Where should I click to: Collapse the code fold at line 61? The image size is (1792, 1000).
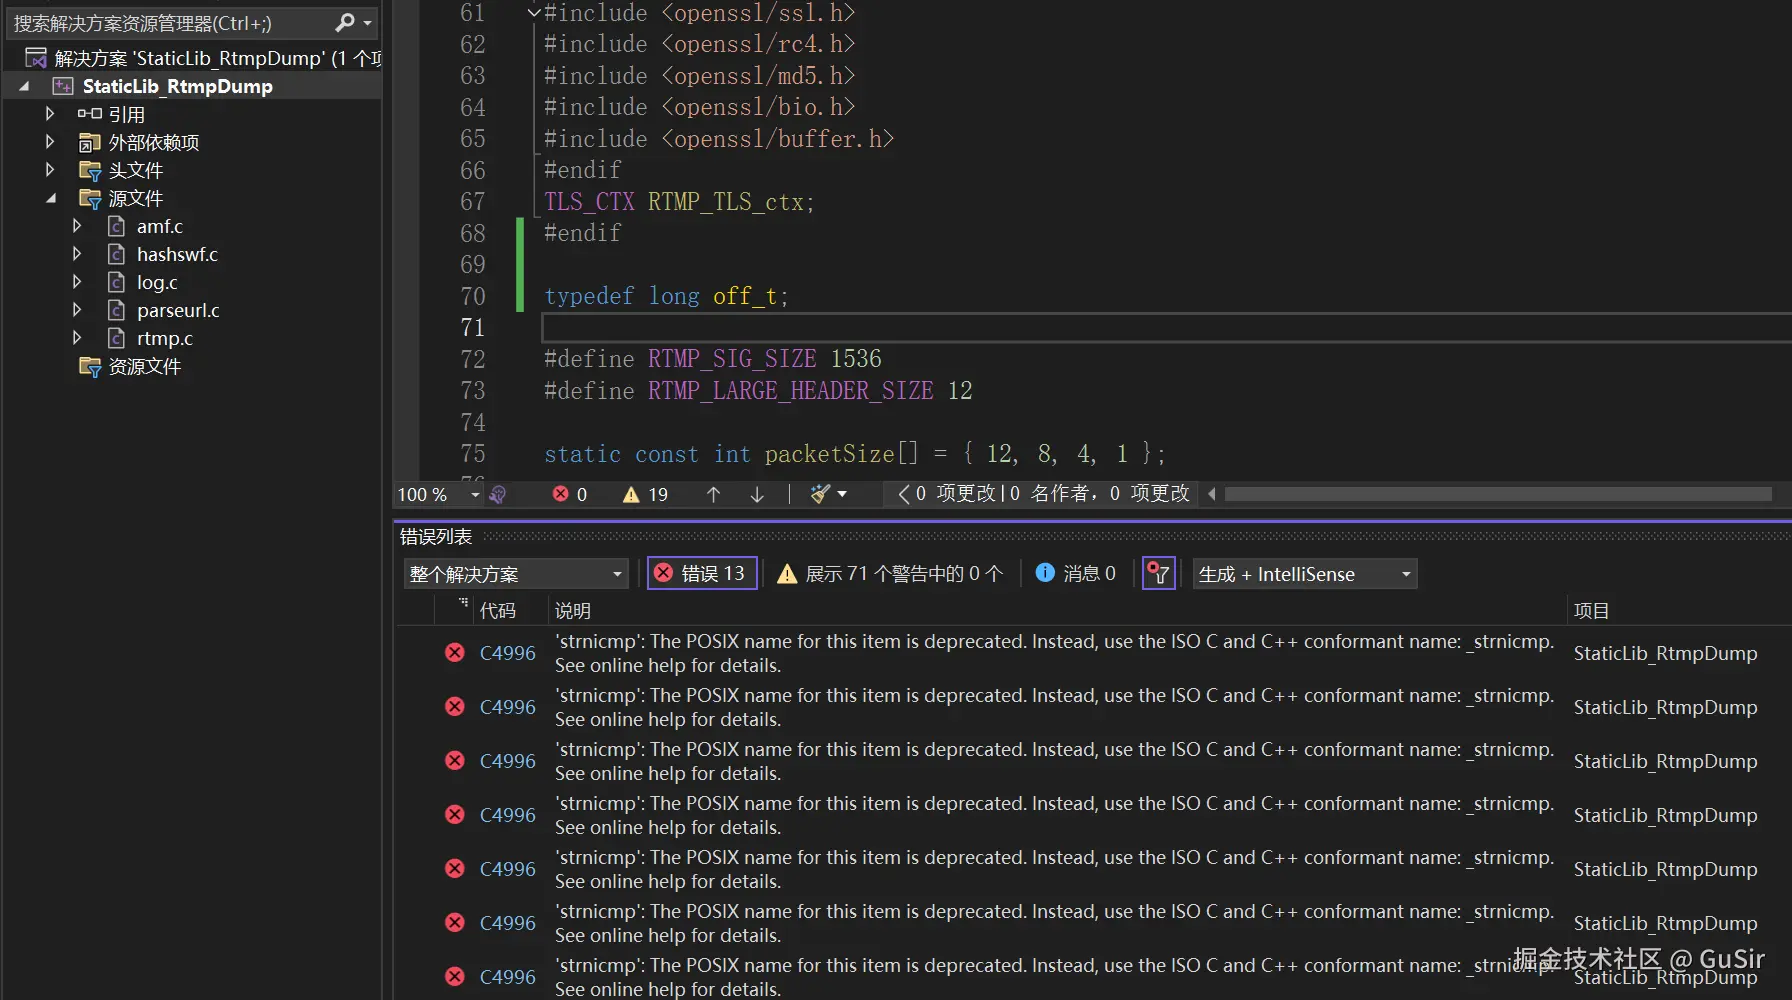(x=534, y=13)
